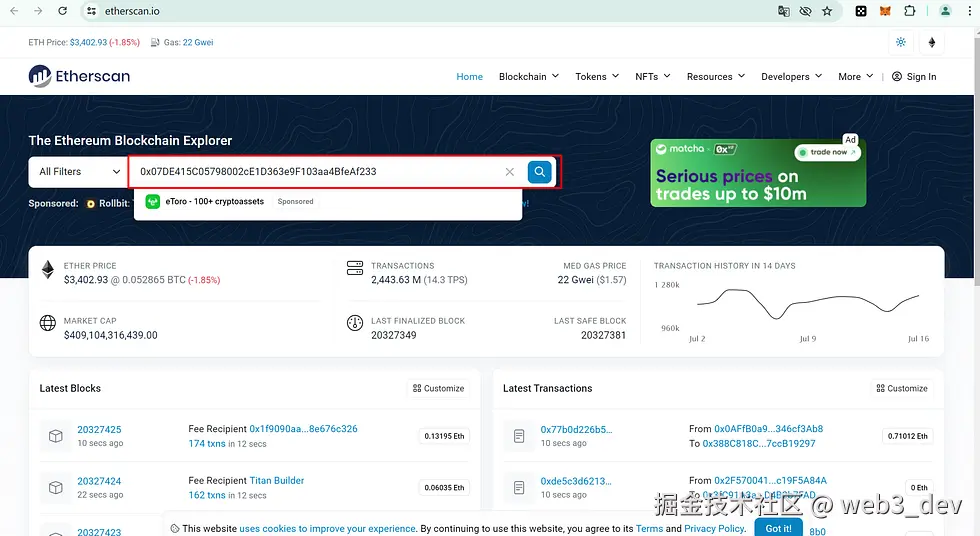
Task: Customize the Latest Transactions panel
Action: 902,388
